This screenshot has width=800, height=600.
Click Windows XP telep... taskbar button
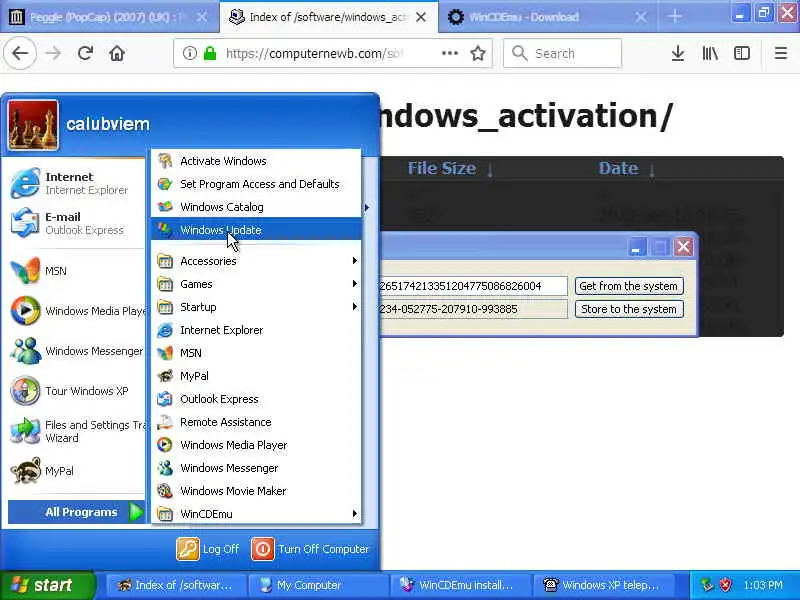(x=605, y=585)
